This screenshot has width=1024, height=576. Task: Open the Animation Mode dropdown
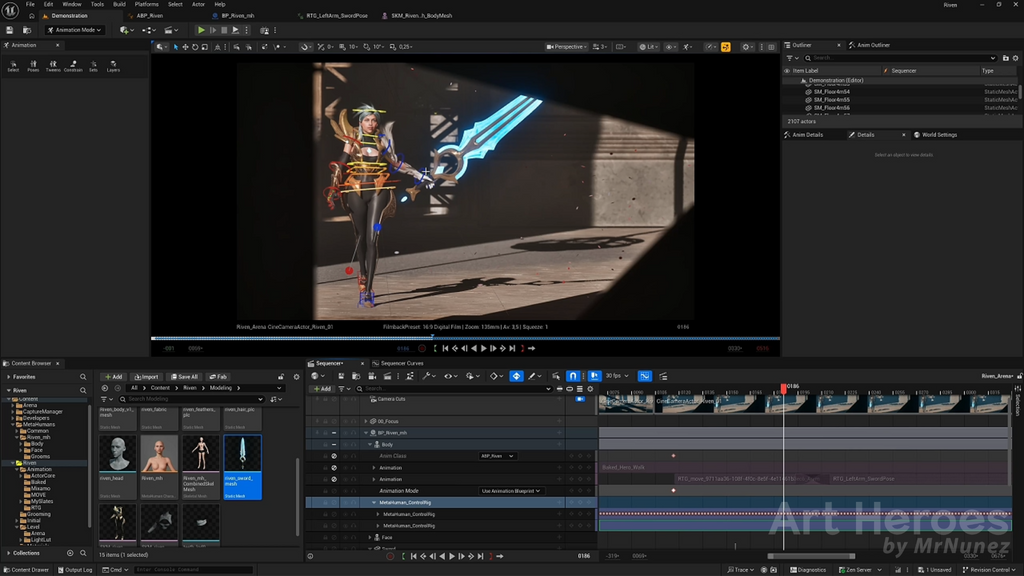(74, 30)
